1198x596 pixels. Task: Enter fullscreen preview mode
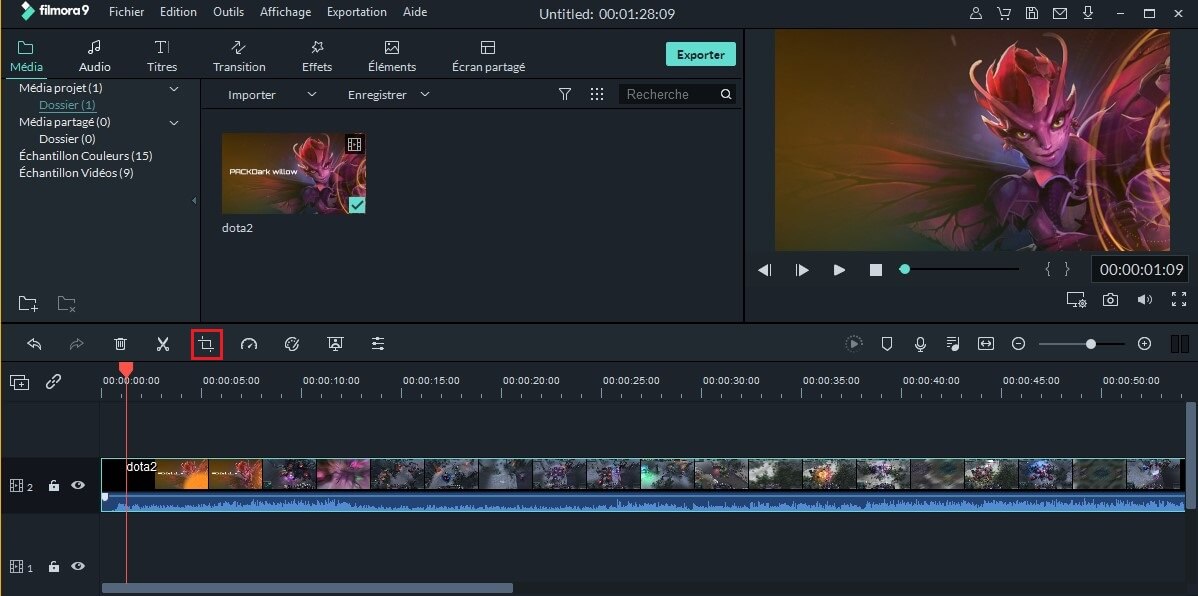tap(1179, 300)
